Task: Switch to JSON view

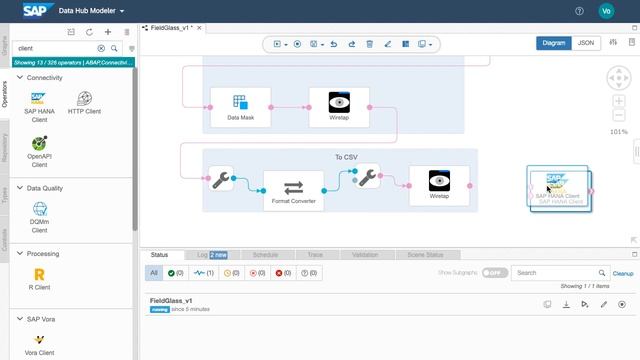Action: 586,43
